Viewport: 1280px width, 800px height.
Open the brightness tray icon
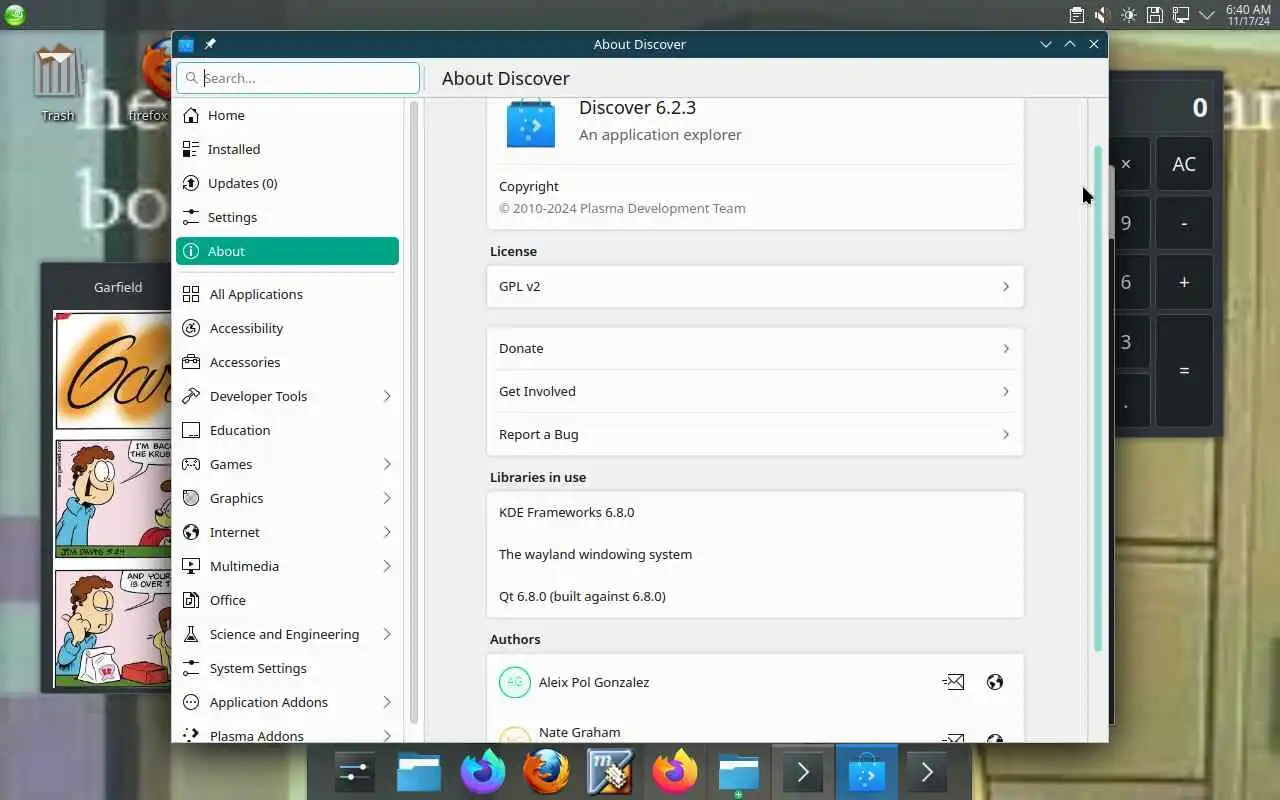pos(1128,15)
